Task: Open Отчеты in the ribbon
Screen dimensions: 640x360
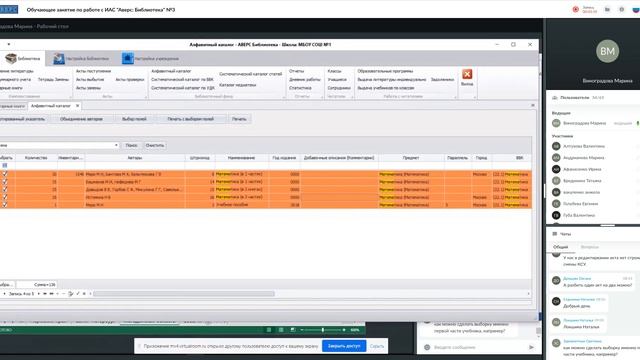Action: tap(297, 71)
